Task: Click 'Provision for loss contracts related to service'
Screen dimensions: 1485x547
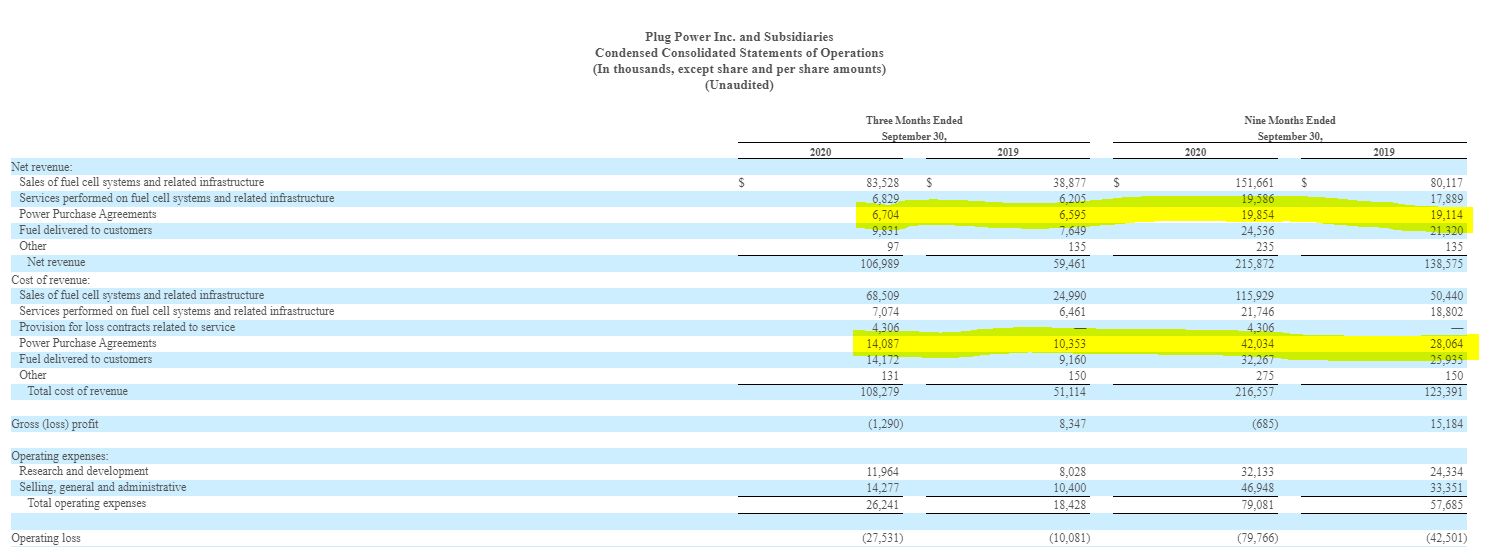Action: tap(127, 327)
